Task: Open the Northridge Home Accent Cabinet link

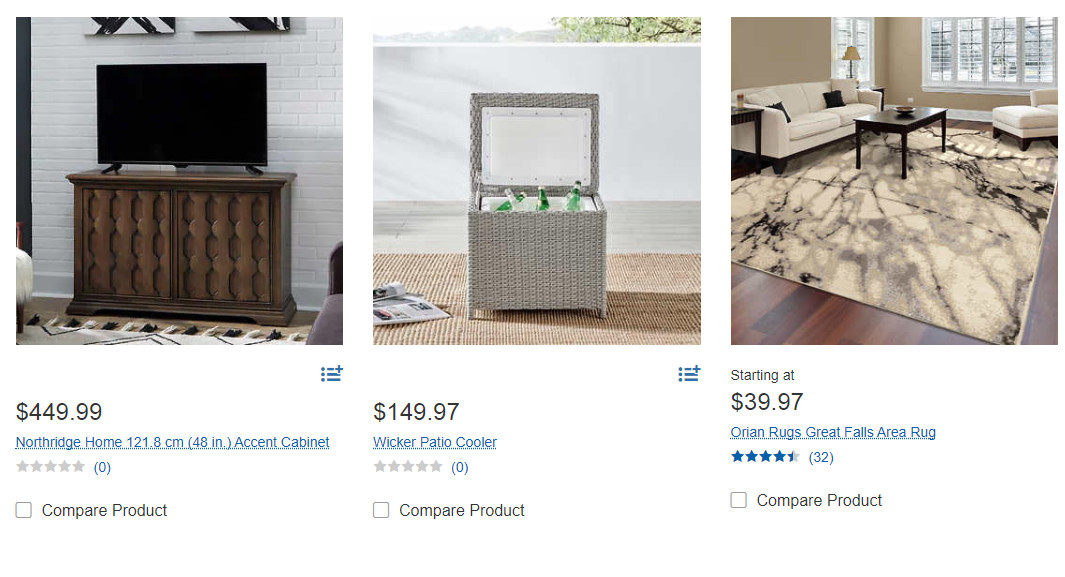Action: pyautogui.click(x=172, y=442)
